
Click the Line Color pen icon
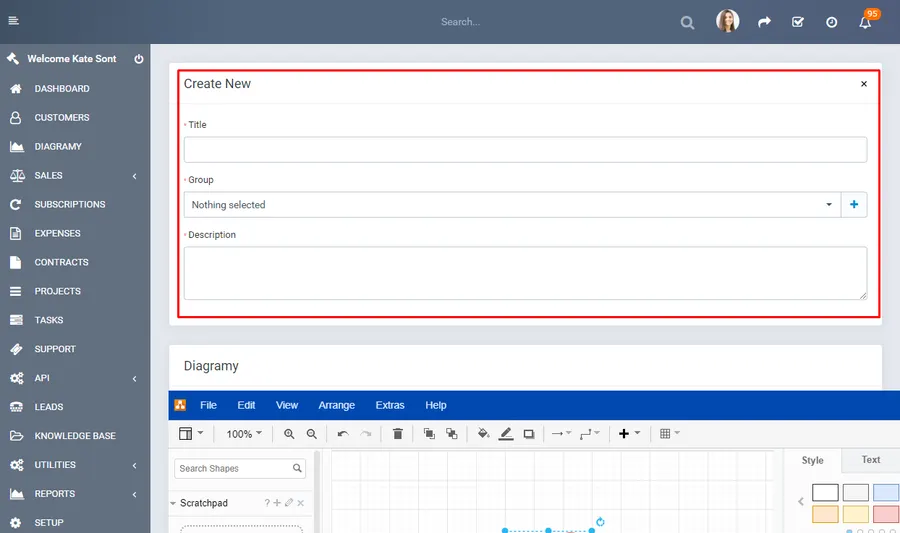(x=506, y=434)
